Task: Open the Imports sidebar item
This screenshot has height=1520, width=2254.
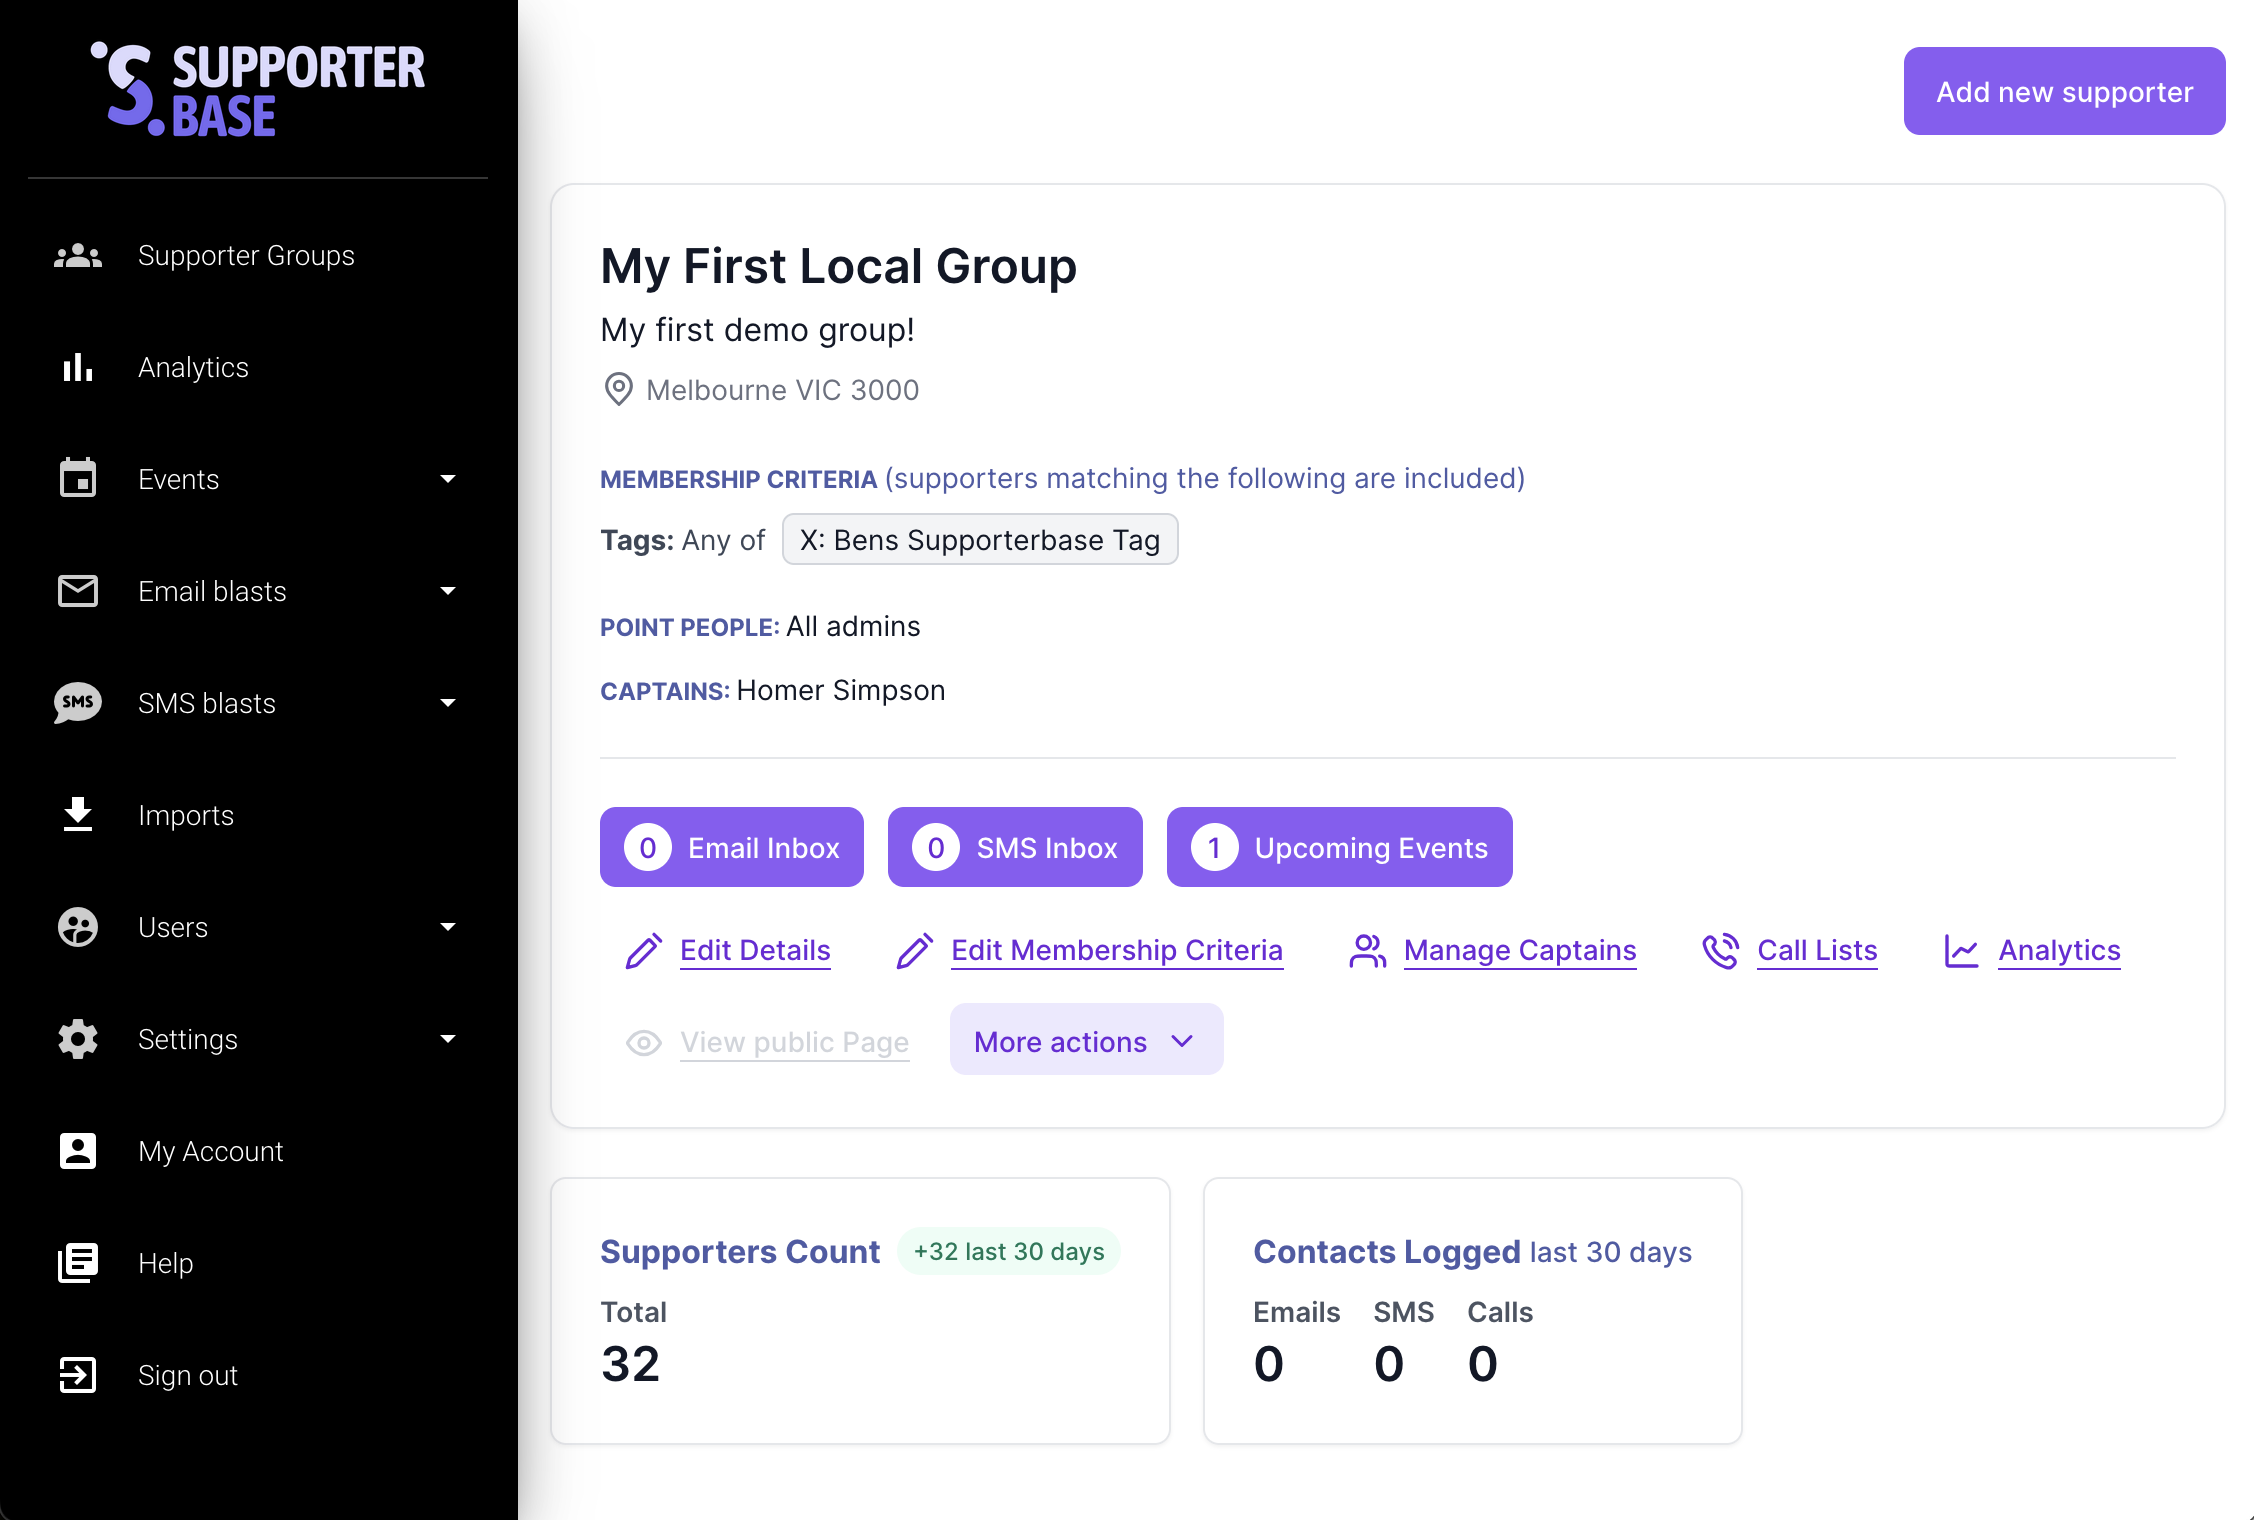Action: (x=258, y=815)
